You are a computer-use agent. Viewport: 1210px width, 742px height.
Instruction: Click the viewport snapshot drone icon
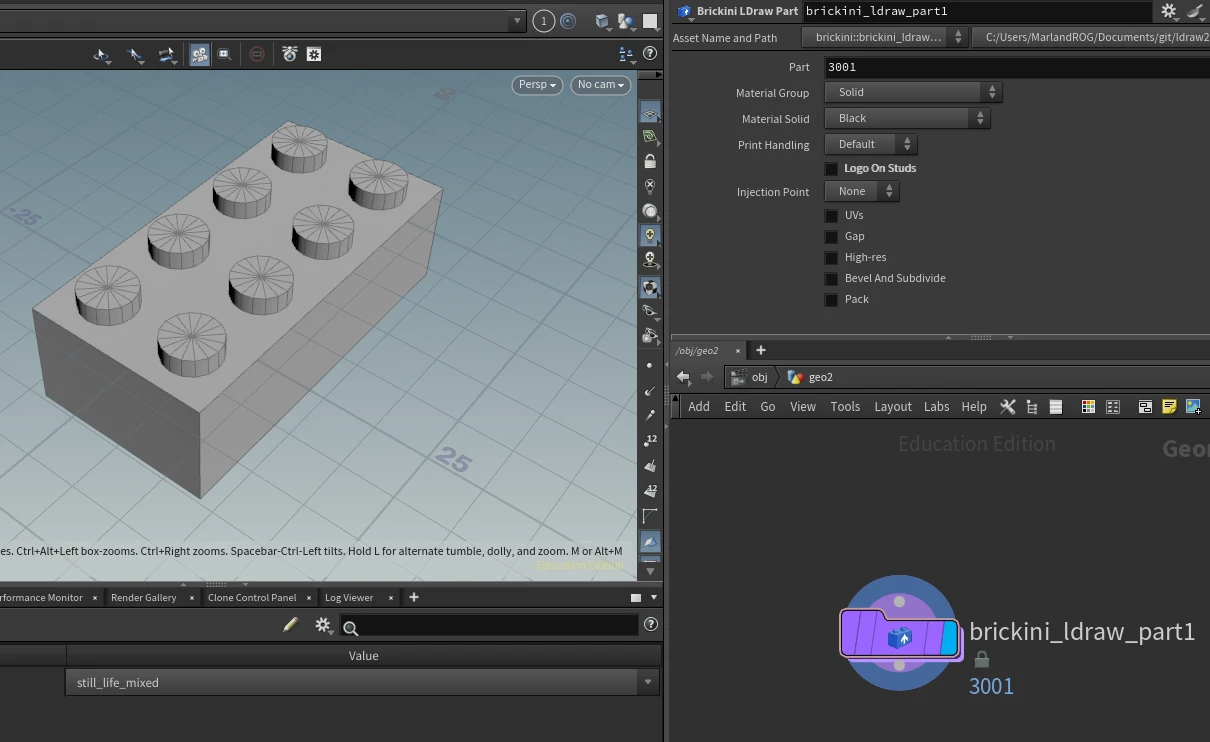click(290, 55)
